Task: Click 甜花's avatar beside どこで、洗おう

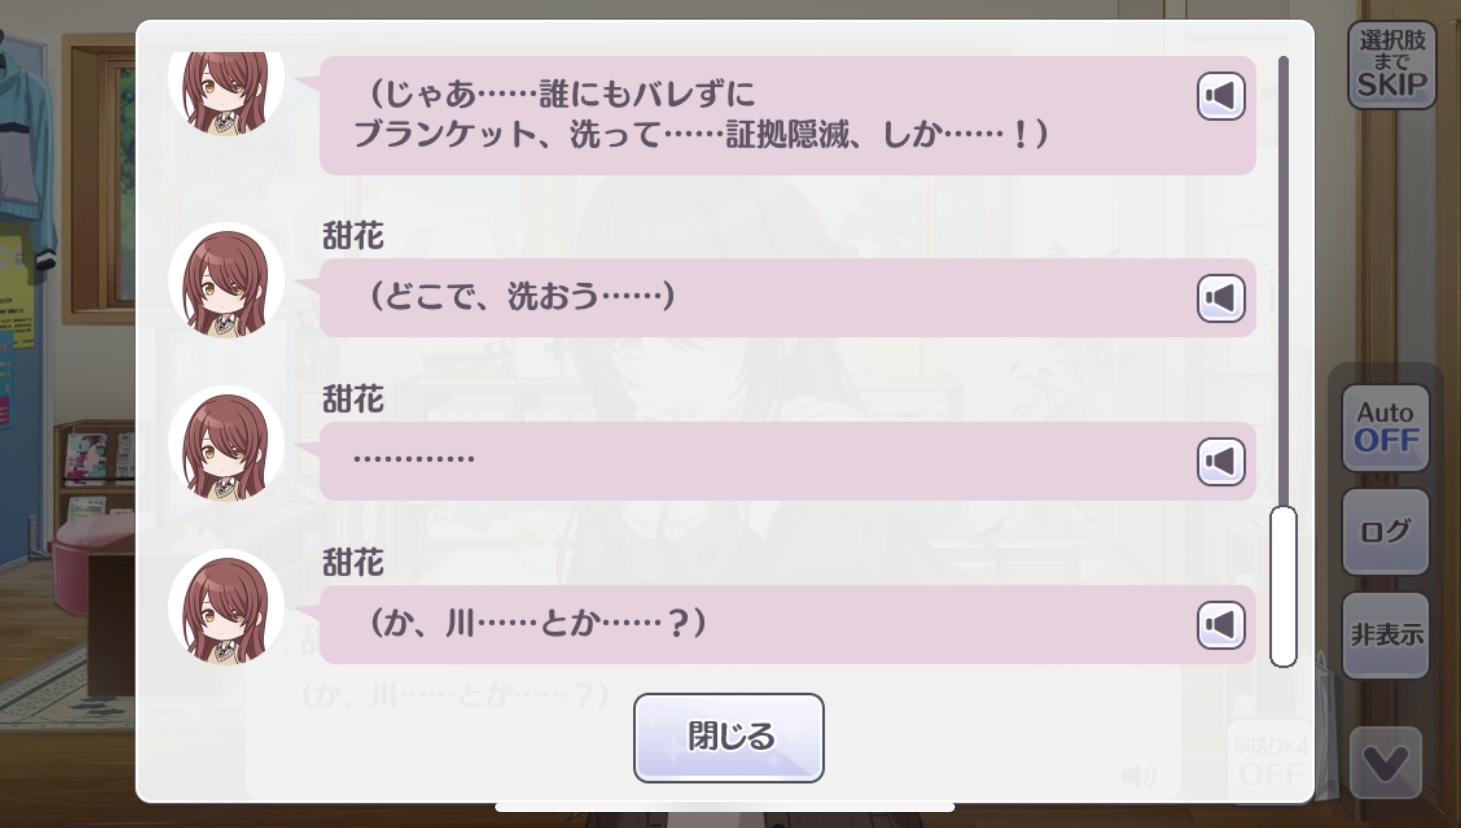Action: [x=226, y=281]
